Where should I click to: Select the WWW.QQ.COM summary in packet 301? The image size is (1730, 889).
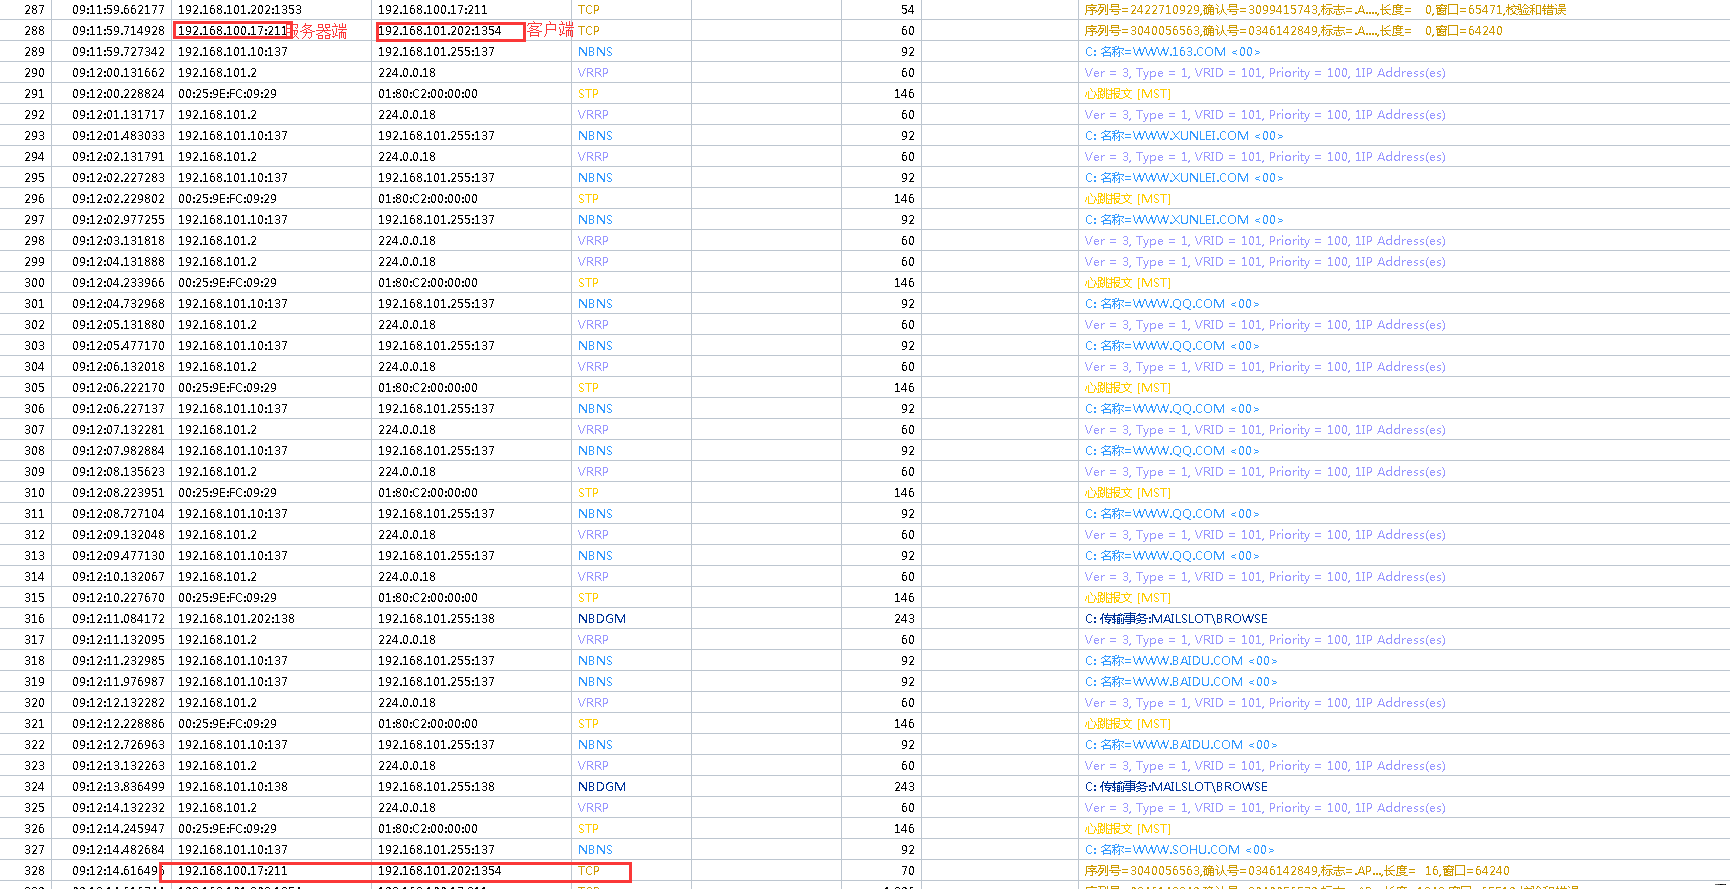coord(1172,304)
